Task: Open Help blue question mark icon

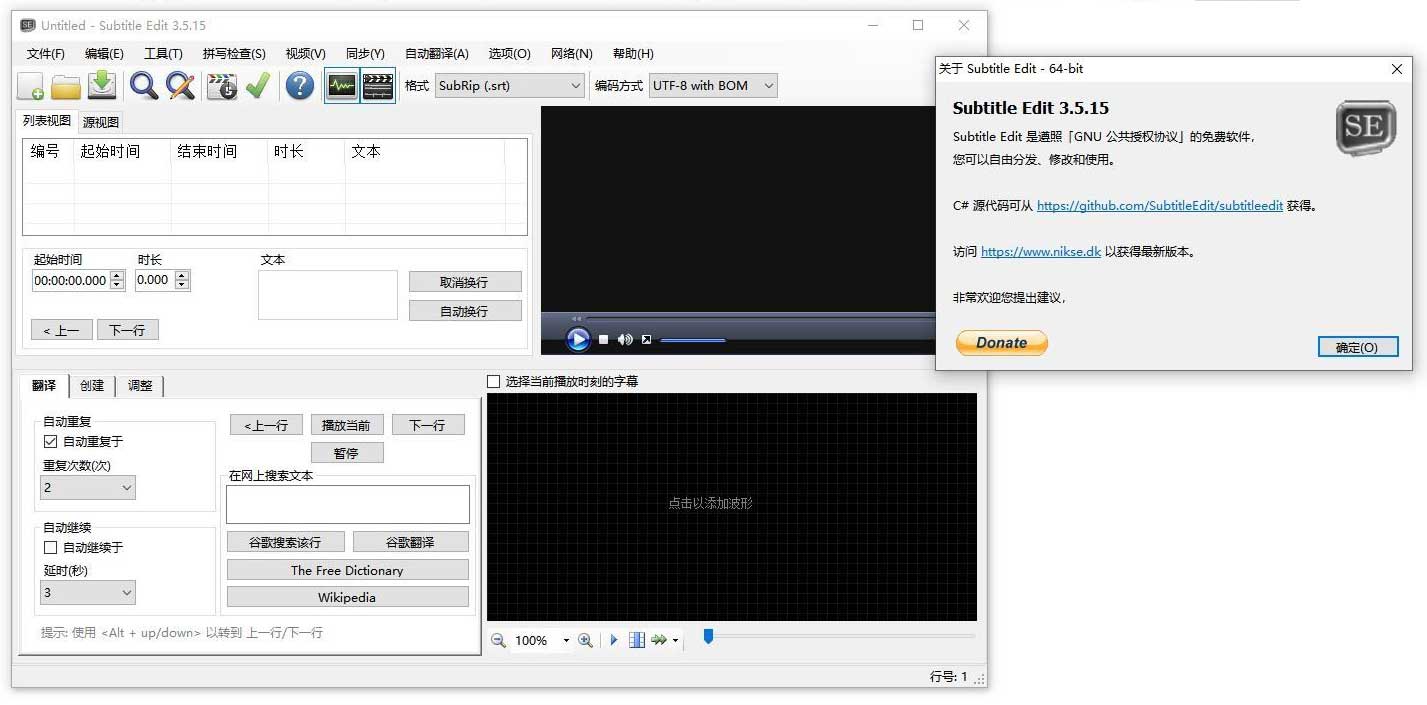Action: click(300, 86)
